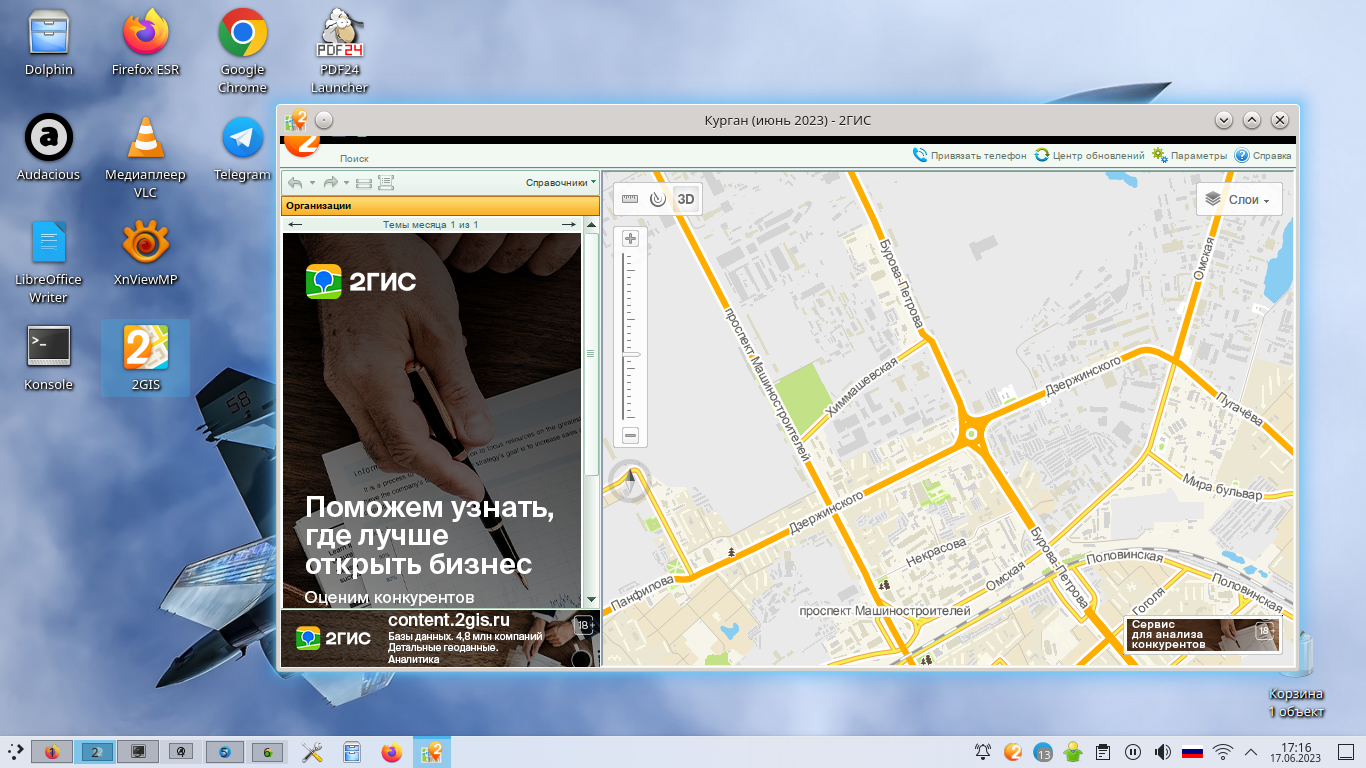Open Dolphin file manager desktop icon

point(49,44)
